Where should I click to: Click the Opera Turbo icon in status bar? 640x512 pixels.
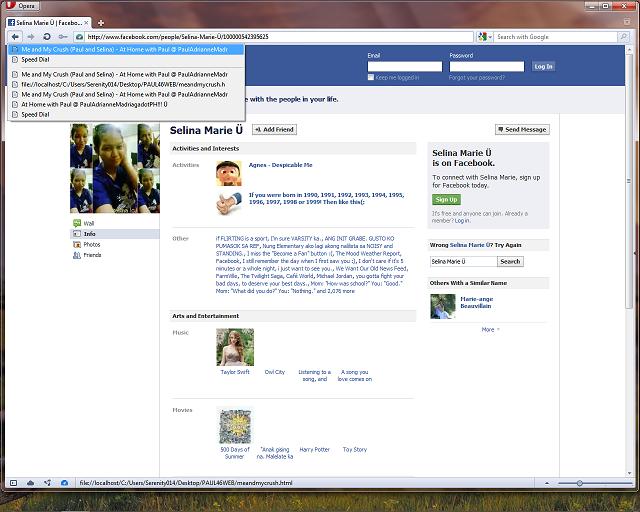coord(64,483)
